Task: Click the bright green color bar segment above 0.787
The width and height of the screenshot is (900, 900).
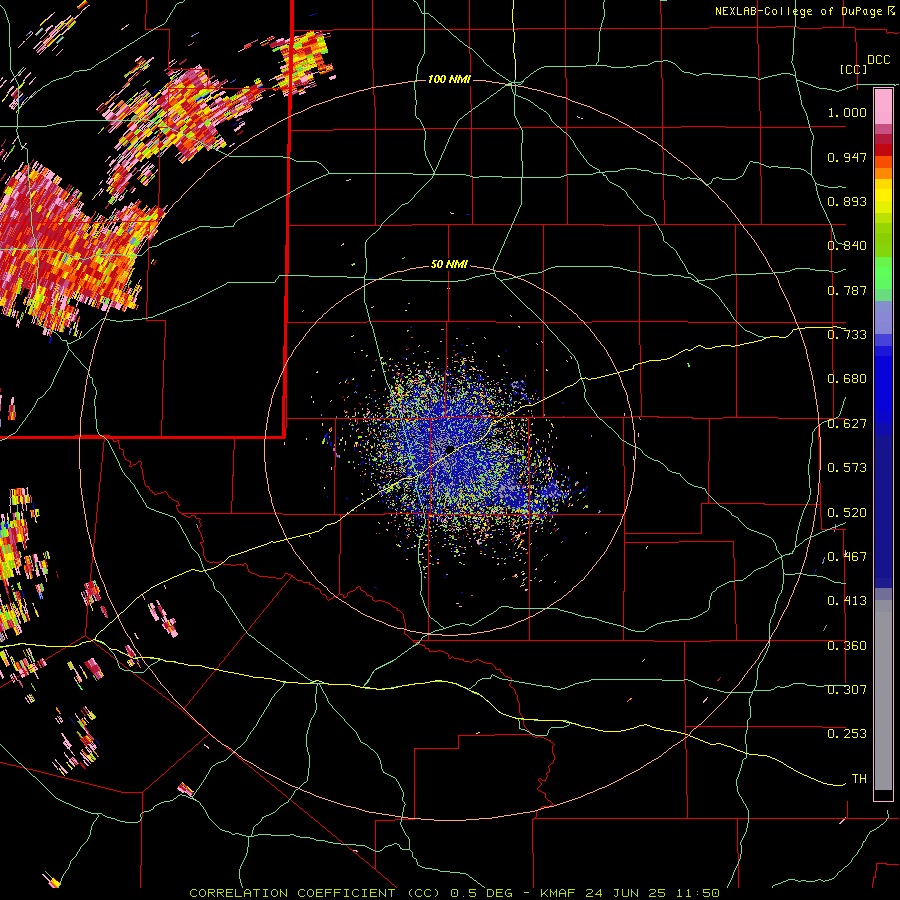Action: [x=883, y=273]
